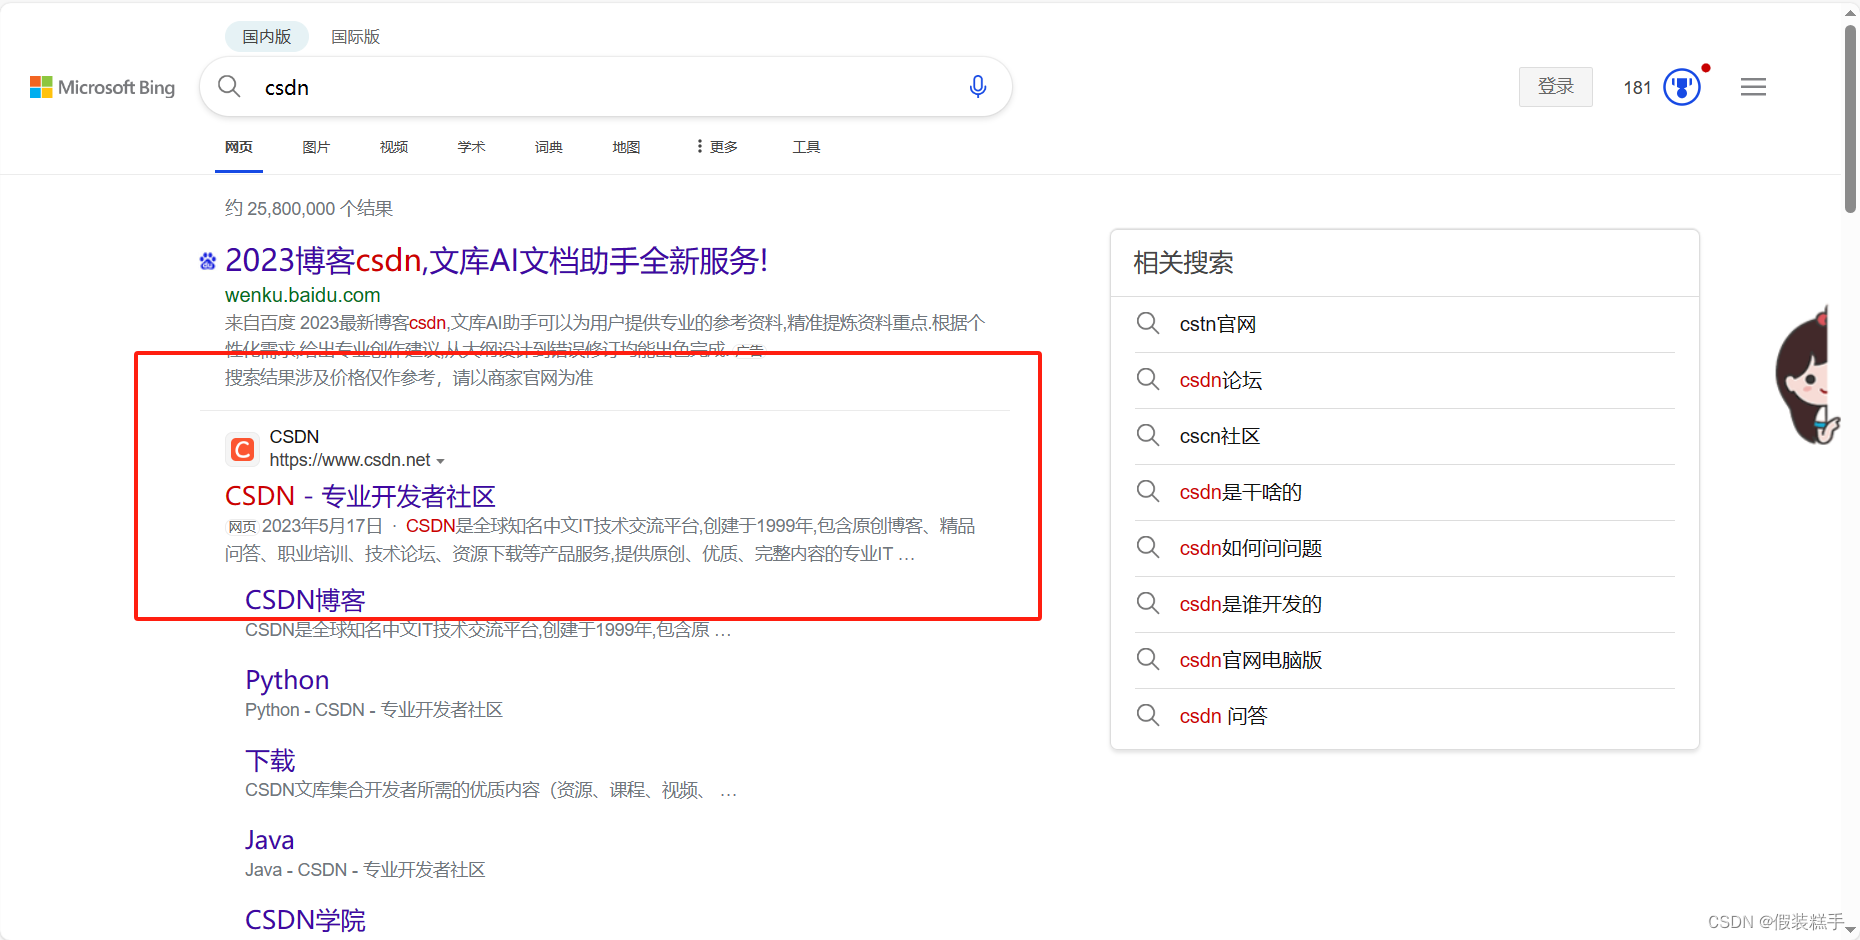Screen dimensions: 1860x940
Task: Click the search icon beside cscn社区
Action: [1148, 436]
